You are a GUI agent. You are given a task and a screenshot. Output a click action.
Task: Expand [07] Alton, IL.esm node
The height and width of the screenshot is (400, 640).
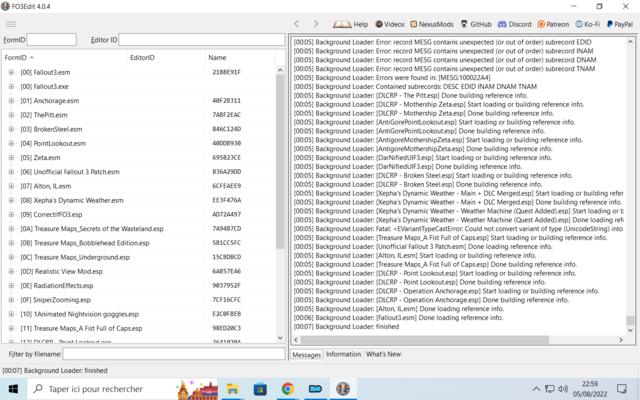[x=11, y=186]
